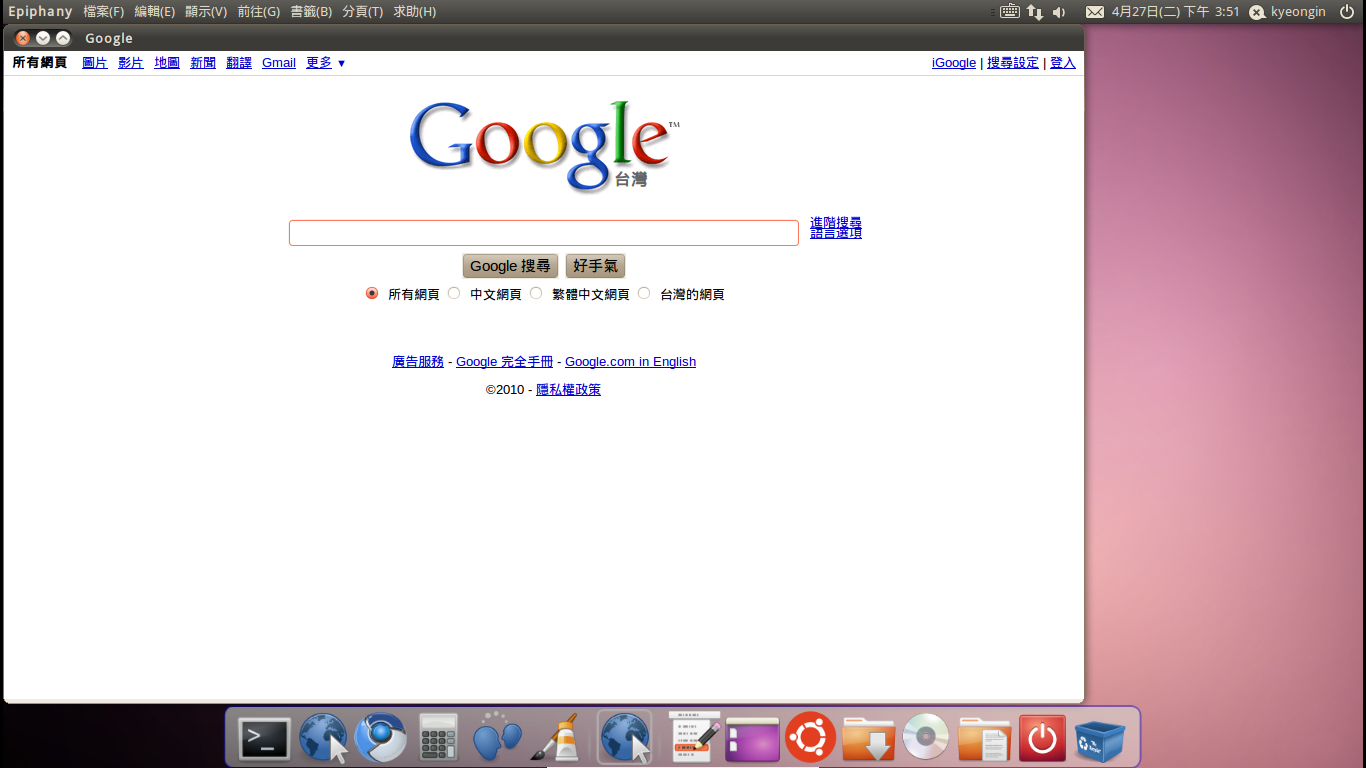
Task: Open the purple window dock icon
Action: [752, 739]
